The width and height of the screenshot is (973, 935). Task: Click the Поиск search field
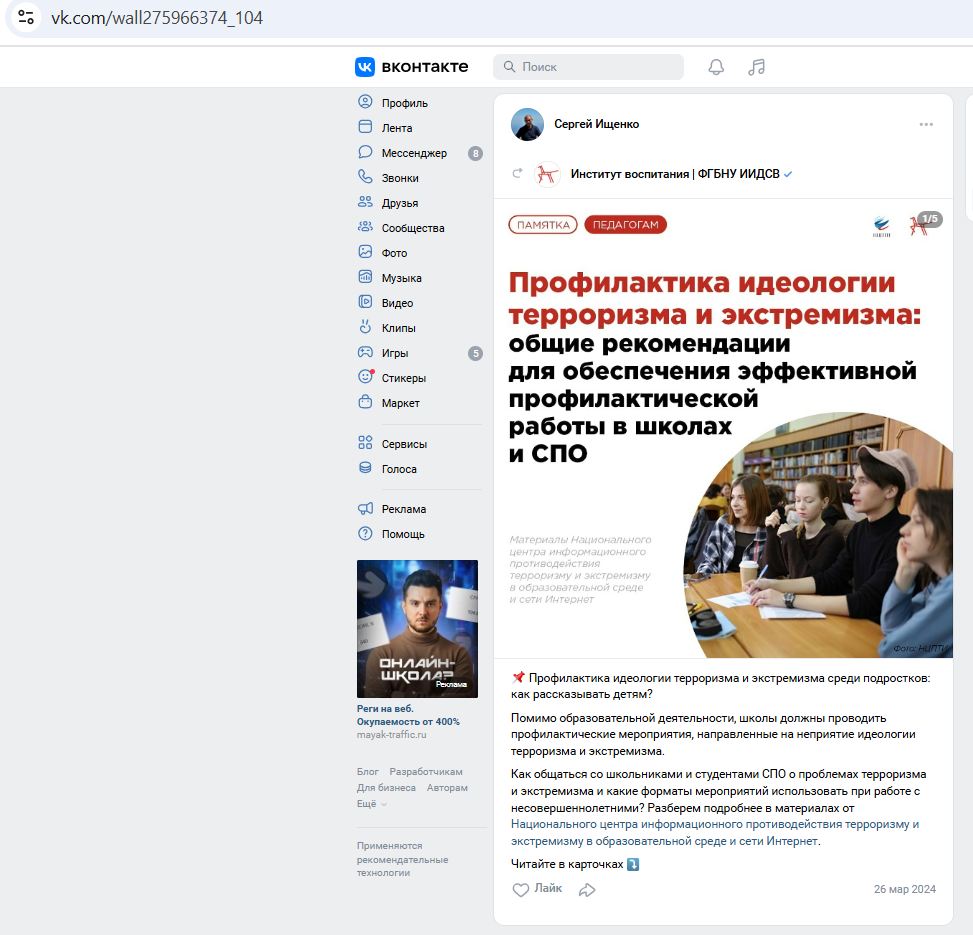click(588, 66)
